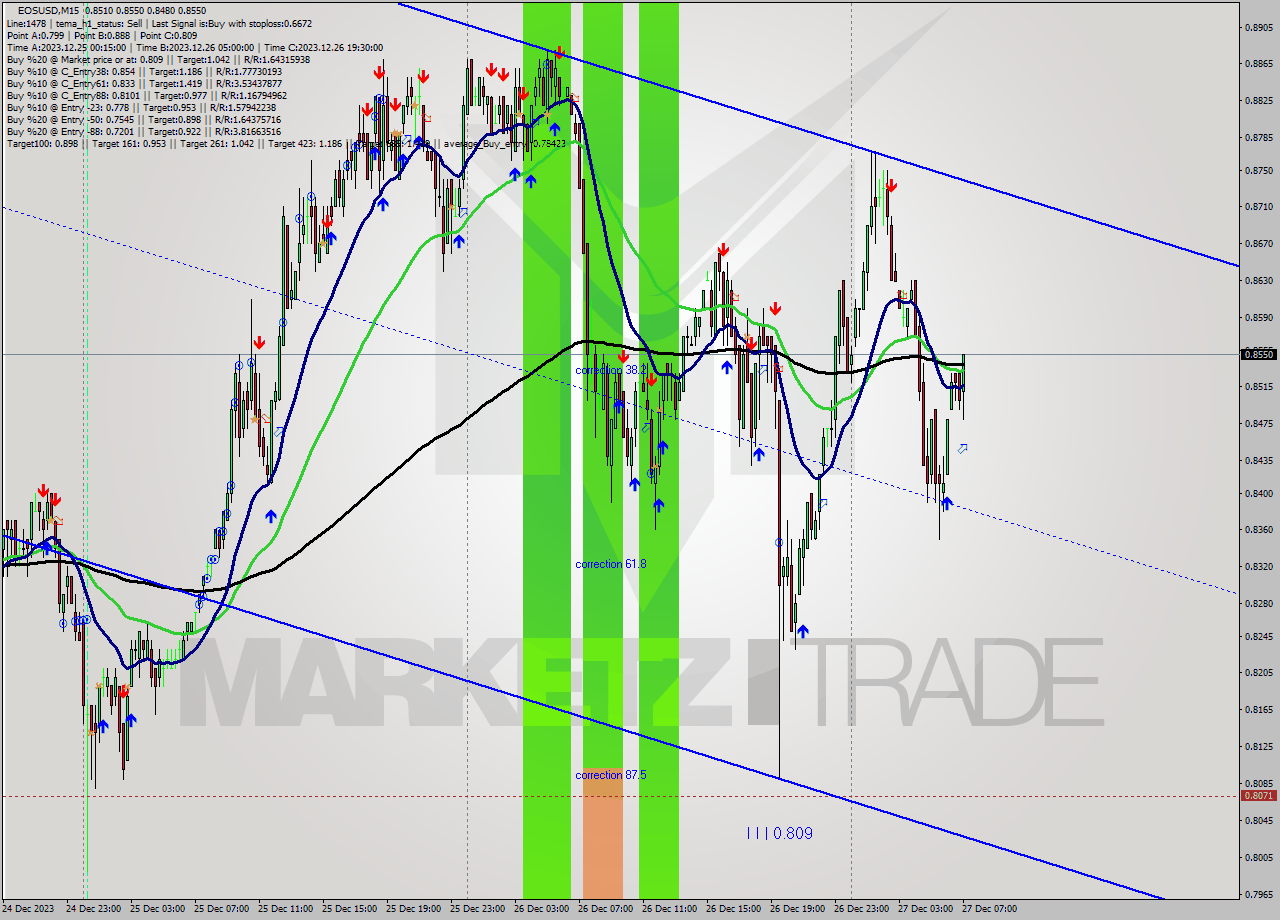Click the 0.8280 price axis label
Image resolution: width=1280 pixels, height=920 pixels.
click(1258, 603)
